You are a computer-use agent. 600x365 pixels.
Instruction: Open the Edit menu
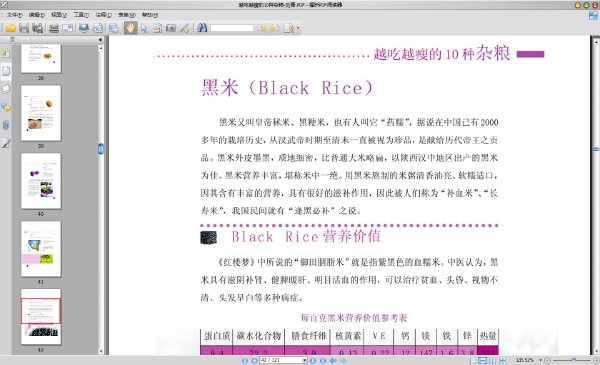pos(37,15)
